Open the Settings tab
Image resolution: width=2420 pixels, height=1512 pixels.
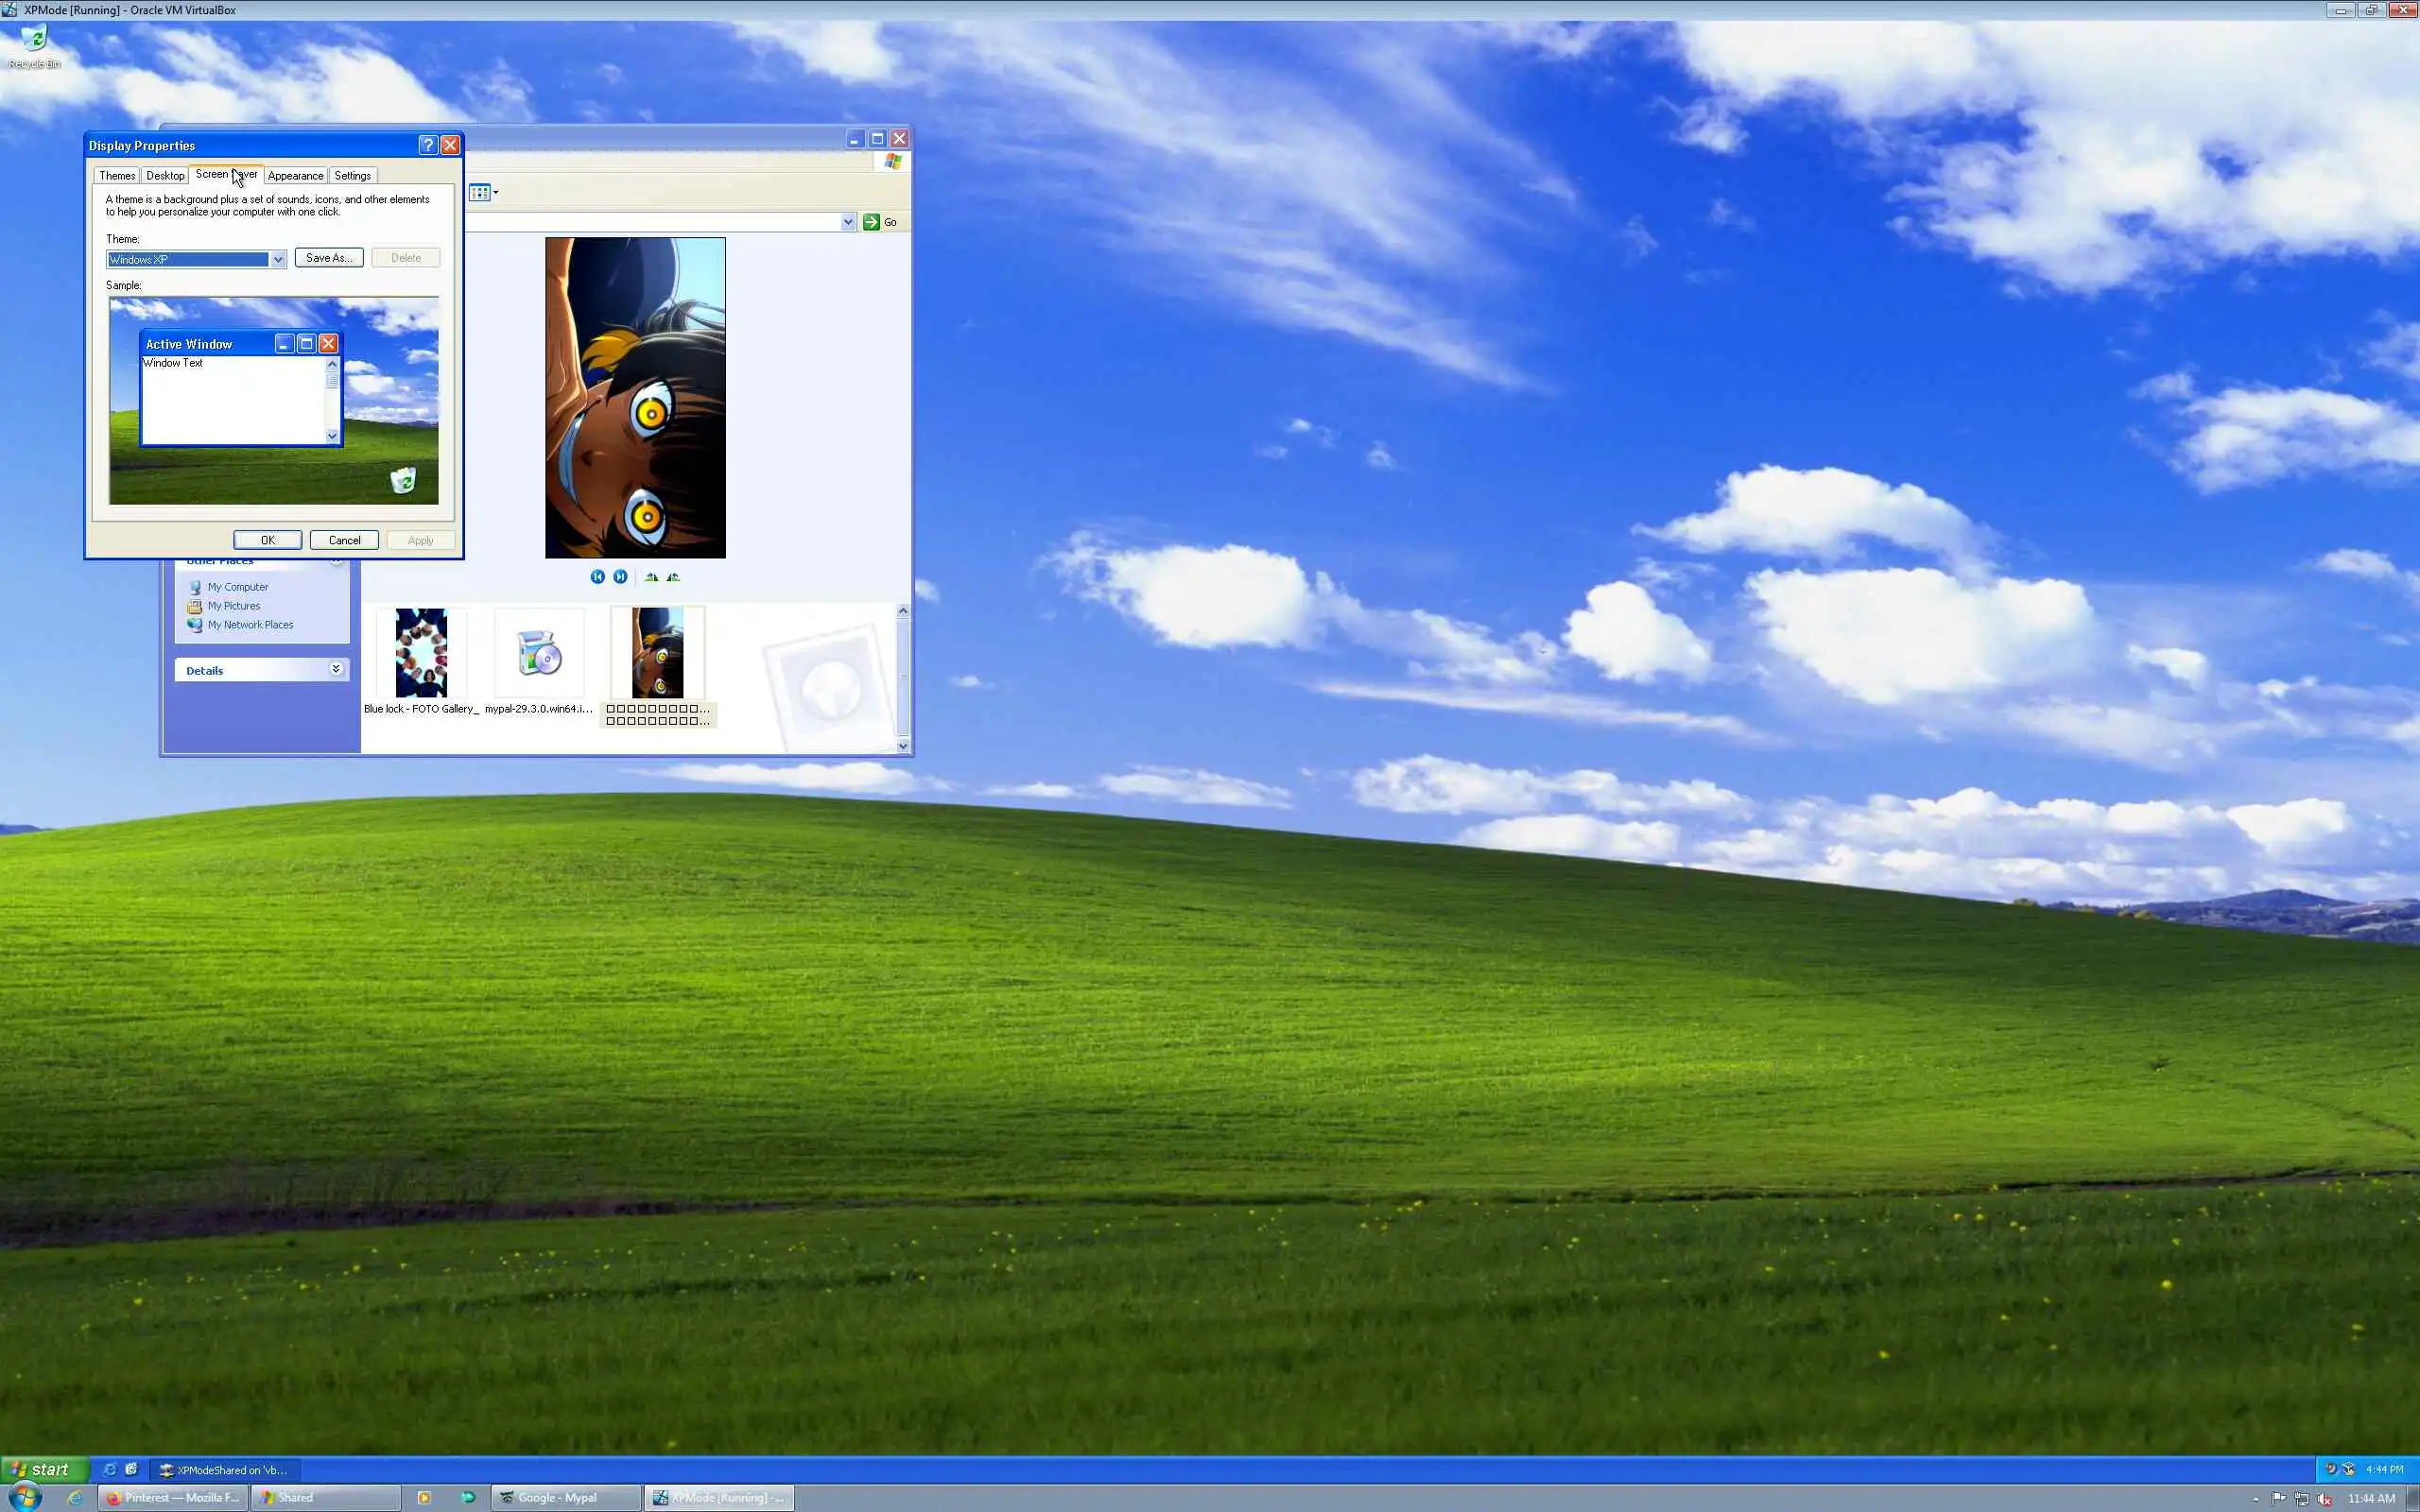352,176
